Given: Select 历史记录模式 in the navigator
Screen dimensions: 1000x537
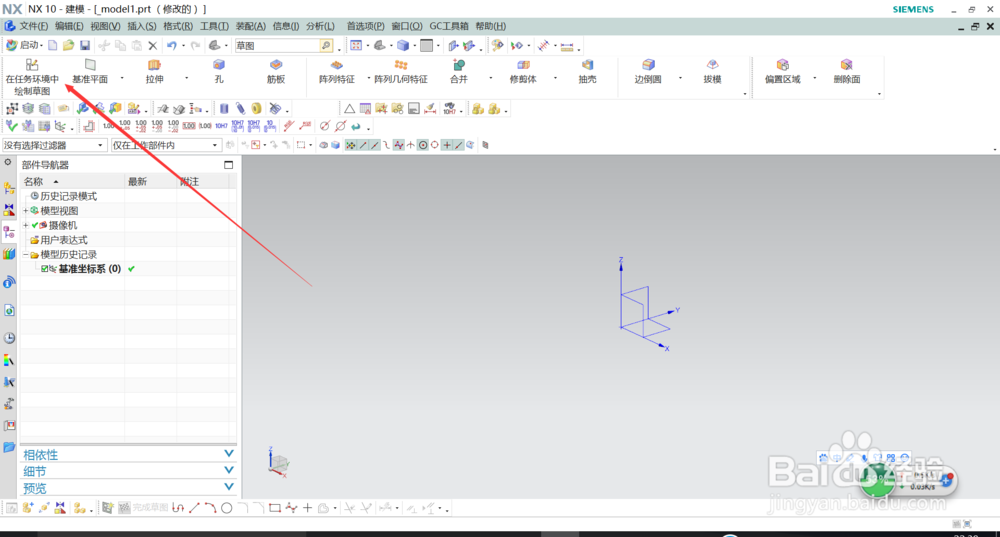Looking at the screenshot, I should pos(68,196).
